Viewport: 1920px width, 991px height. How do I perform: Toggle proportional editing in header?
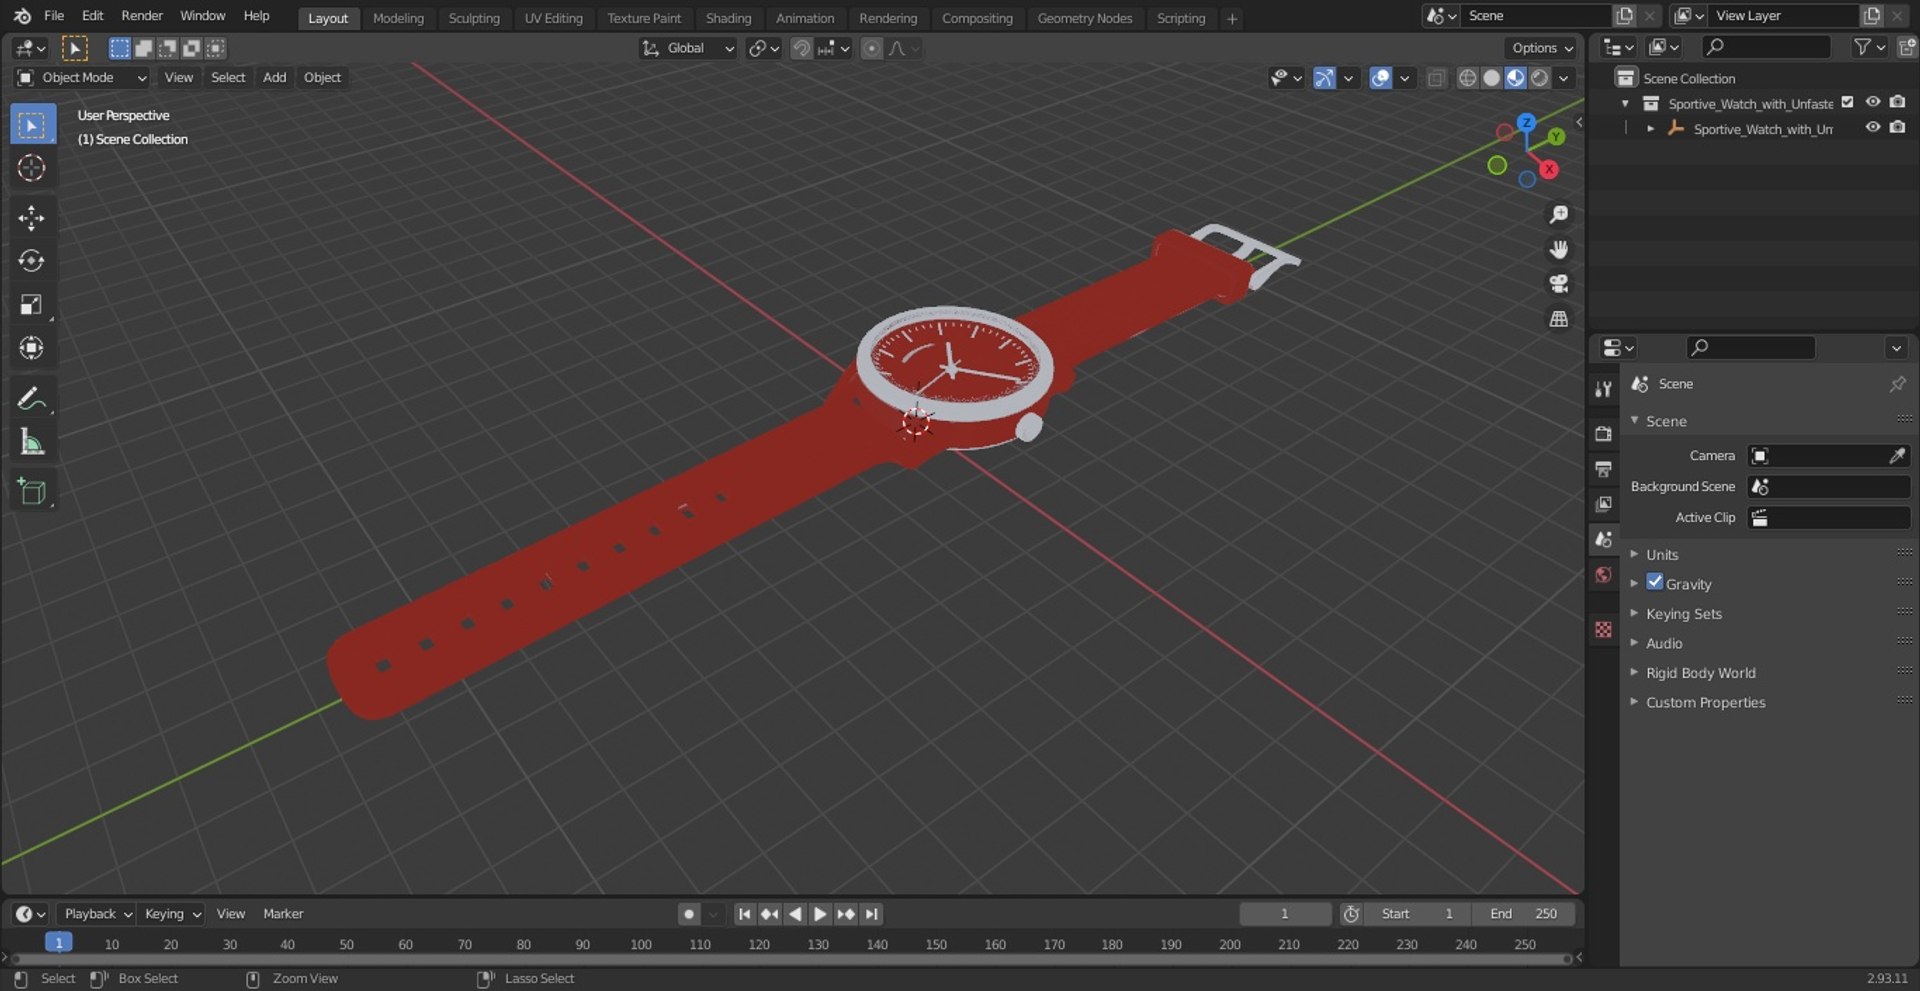871,48
